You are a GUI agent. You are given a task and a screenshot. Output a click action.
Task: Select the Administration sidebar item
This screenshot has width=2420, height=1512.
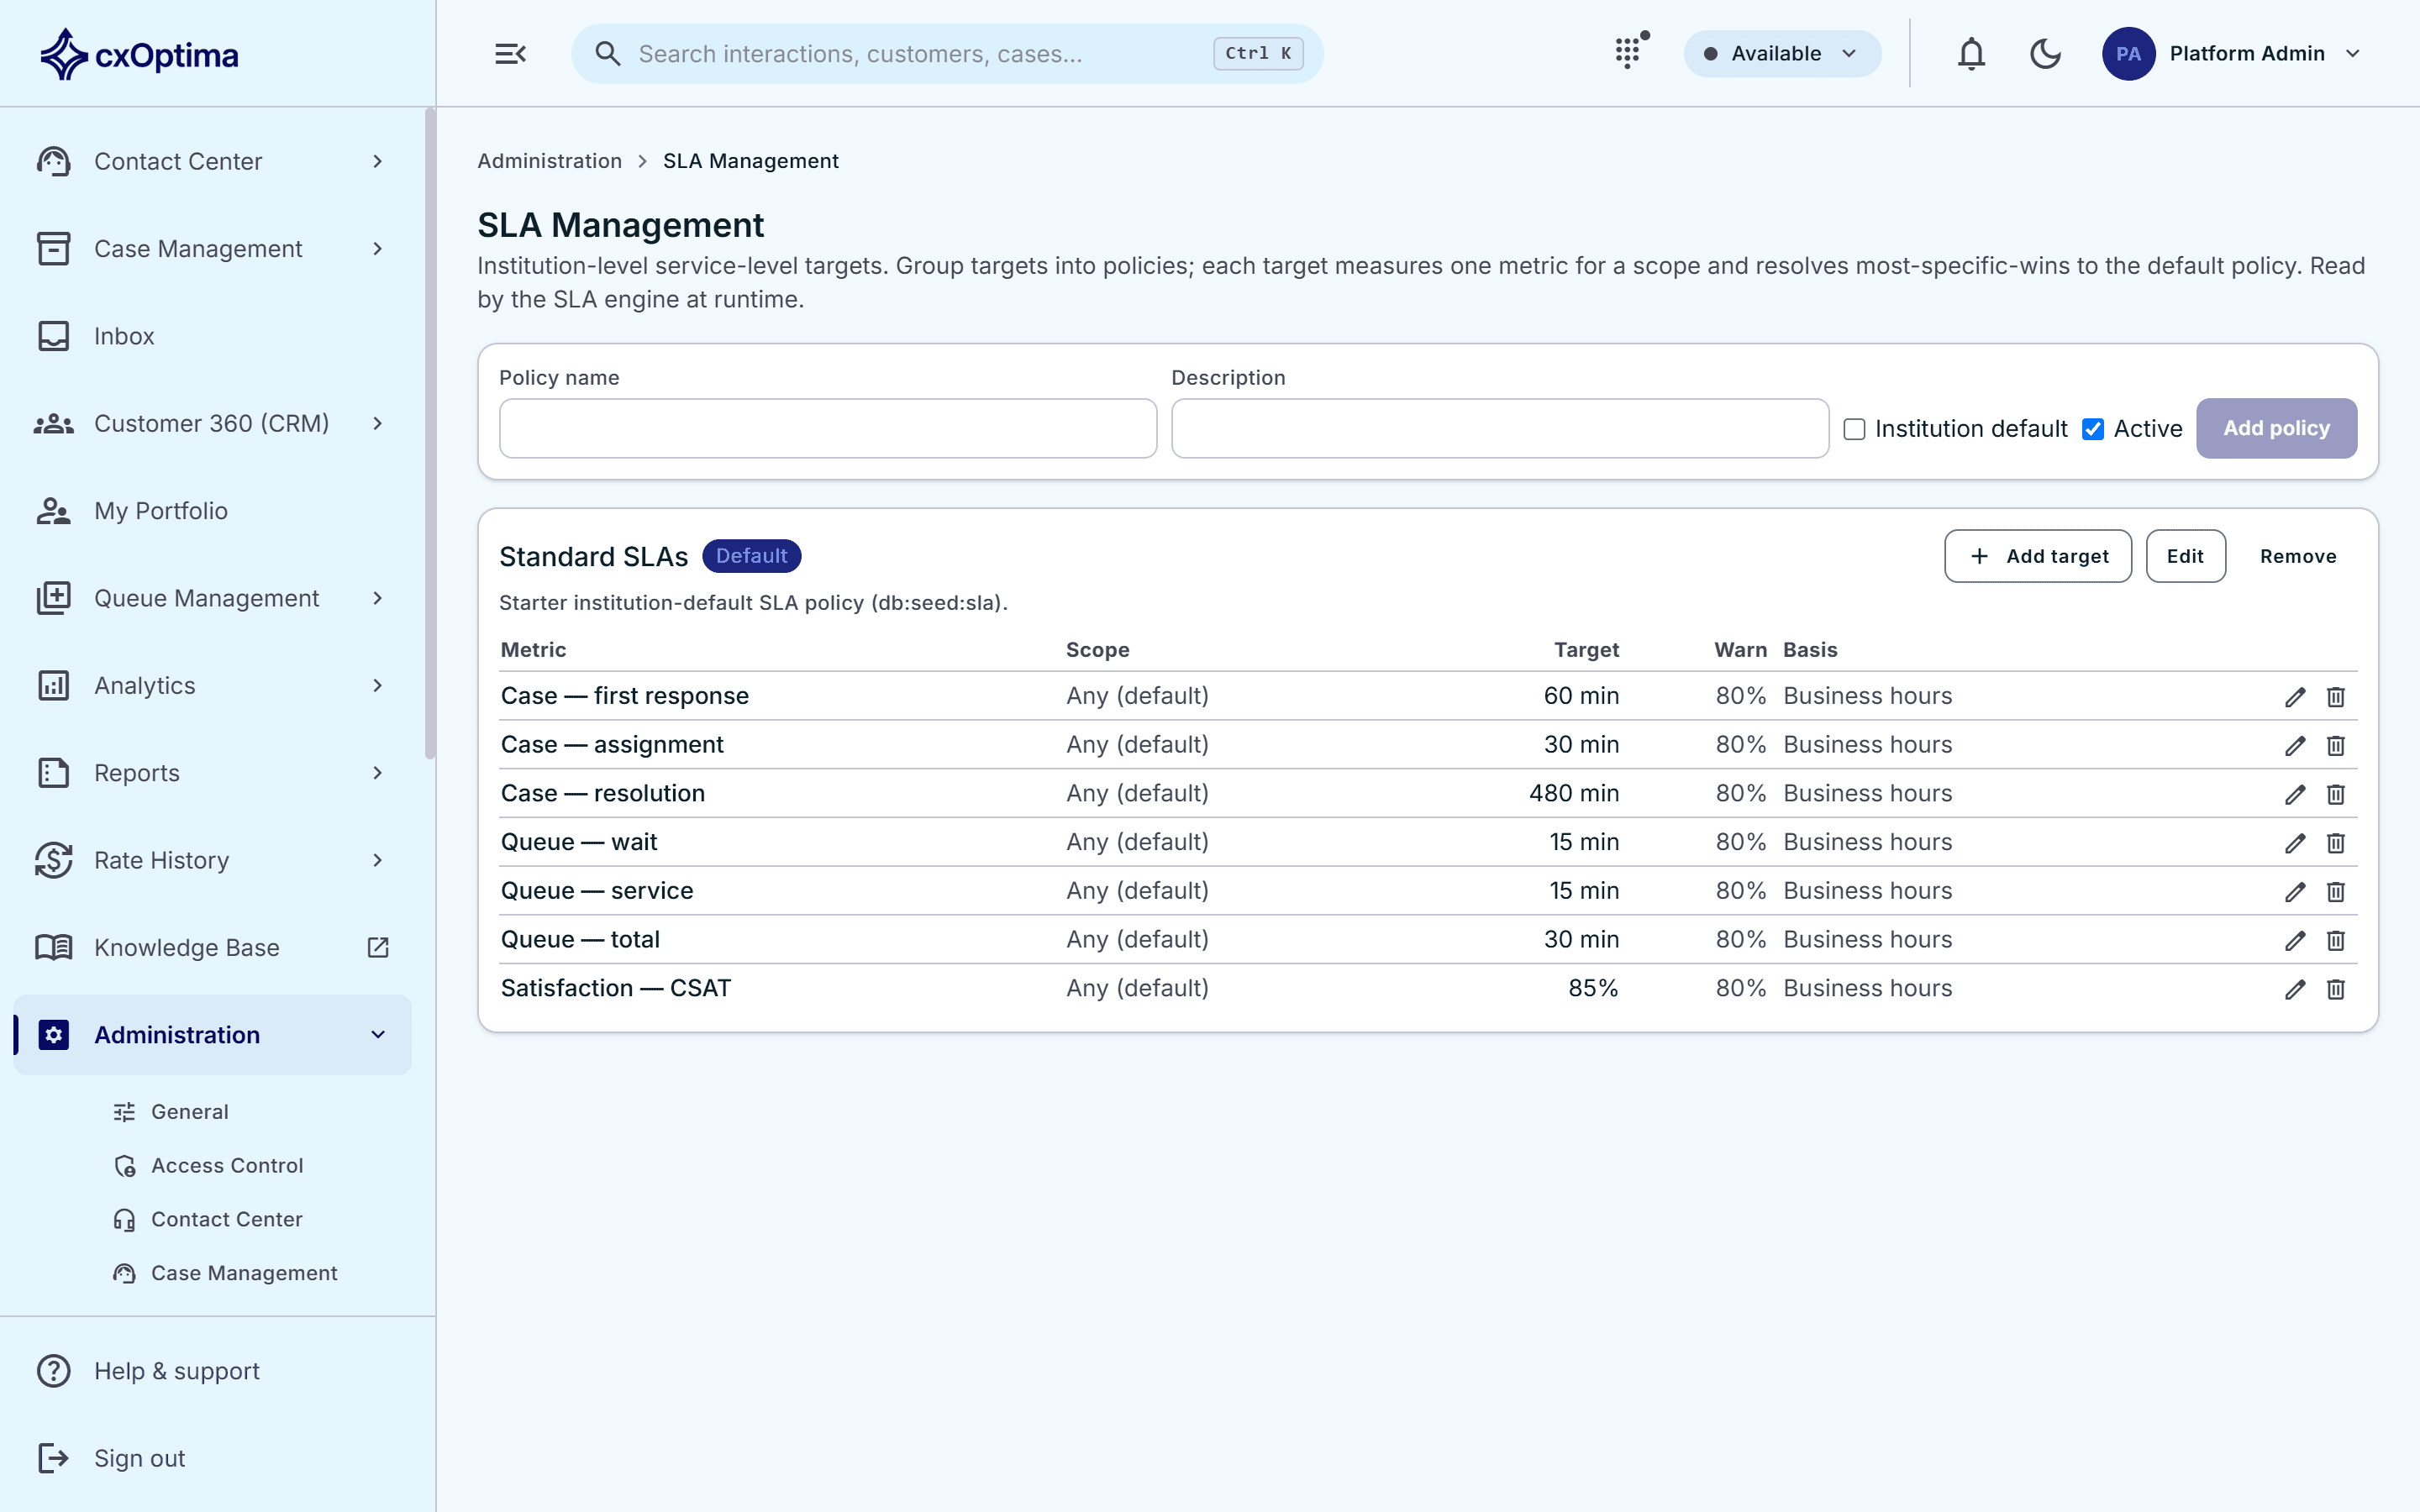tap(212, 1035)
